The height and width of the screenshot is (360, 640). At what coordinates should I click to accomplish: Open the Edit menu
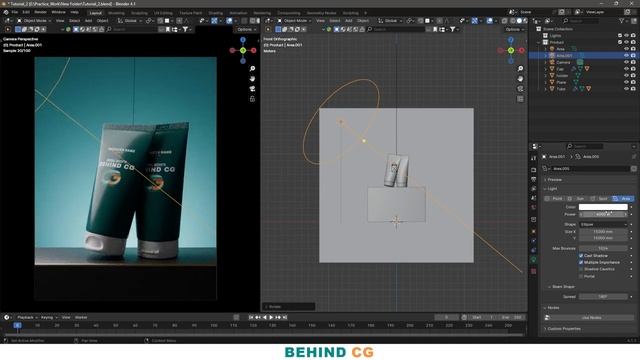tap(26, 12)
